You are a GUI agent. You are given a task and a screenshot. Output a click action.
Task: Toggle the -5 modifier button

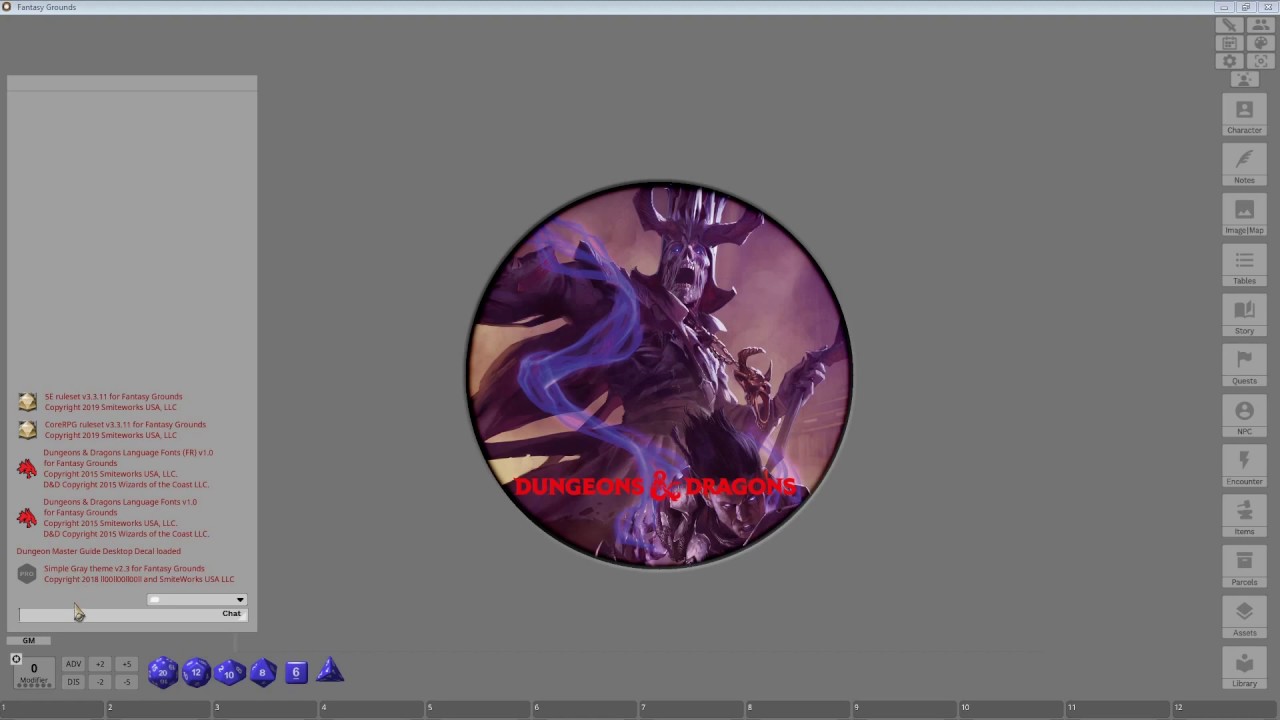(126, 682)
